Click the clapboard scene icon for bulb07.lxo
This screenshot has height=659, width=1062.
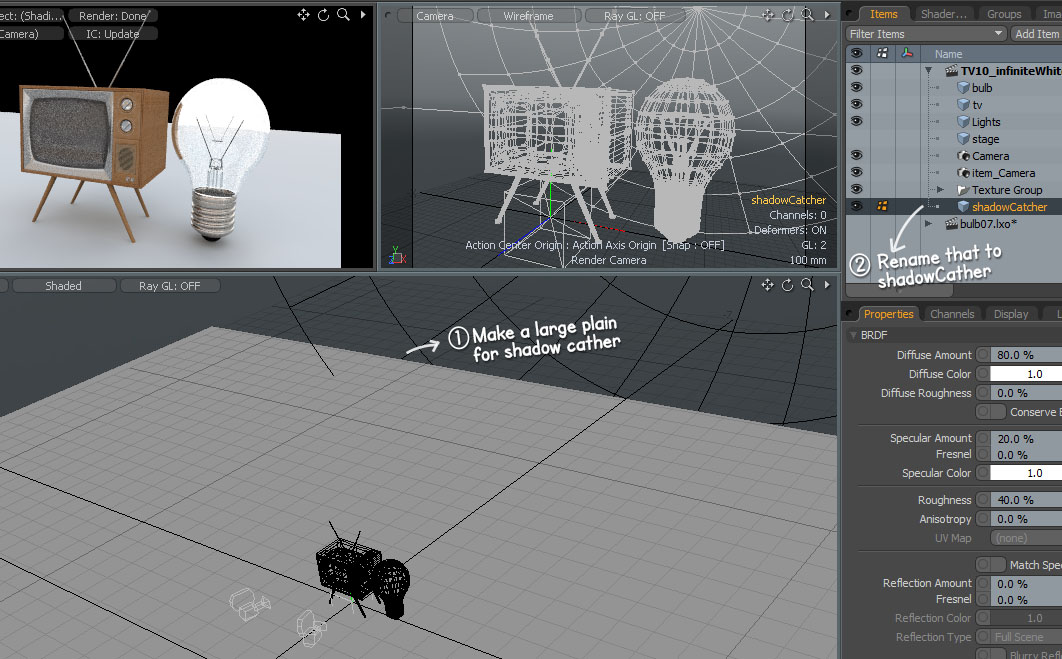951,224
